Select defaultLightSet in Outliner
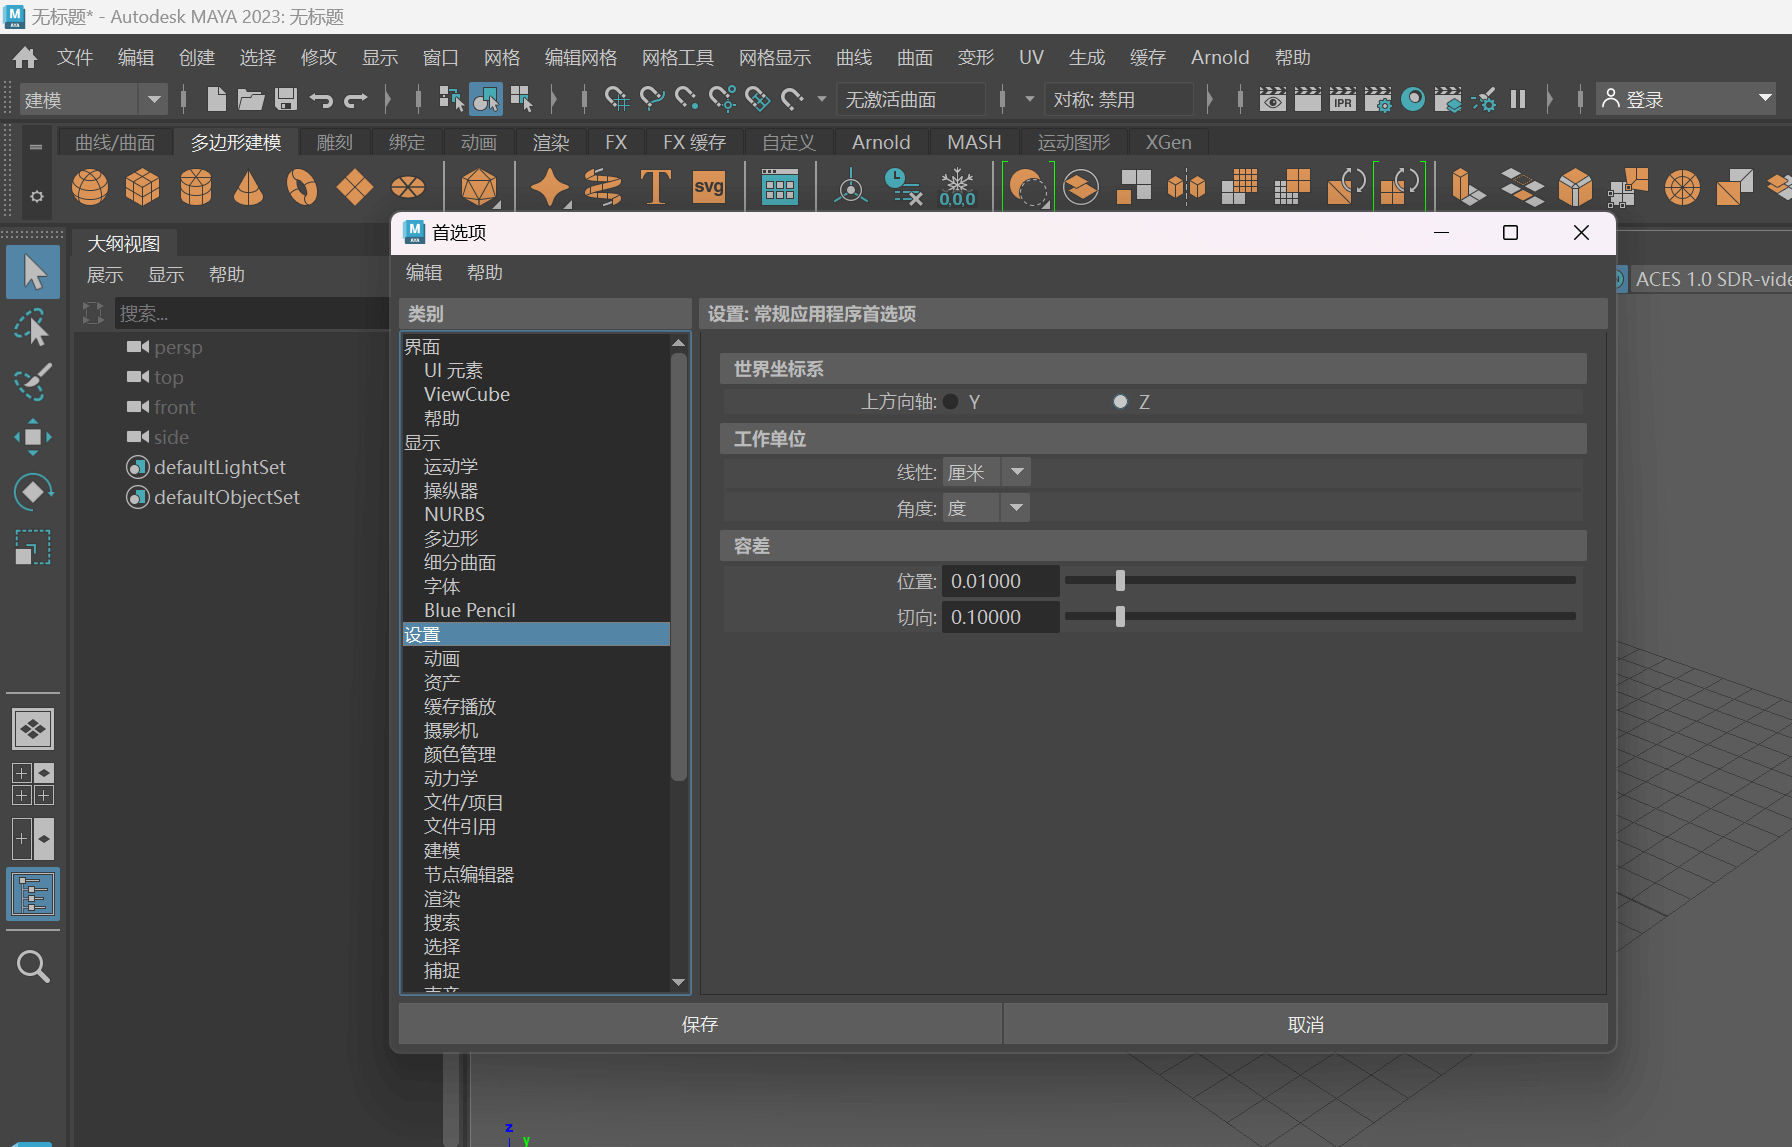The width and height of the screenshot is (1792, 1147). click(x=219, y=467)
